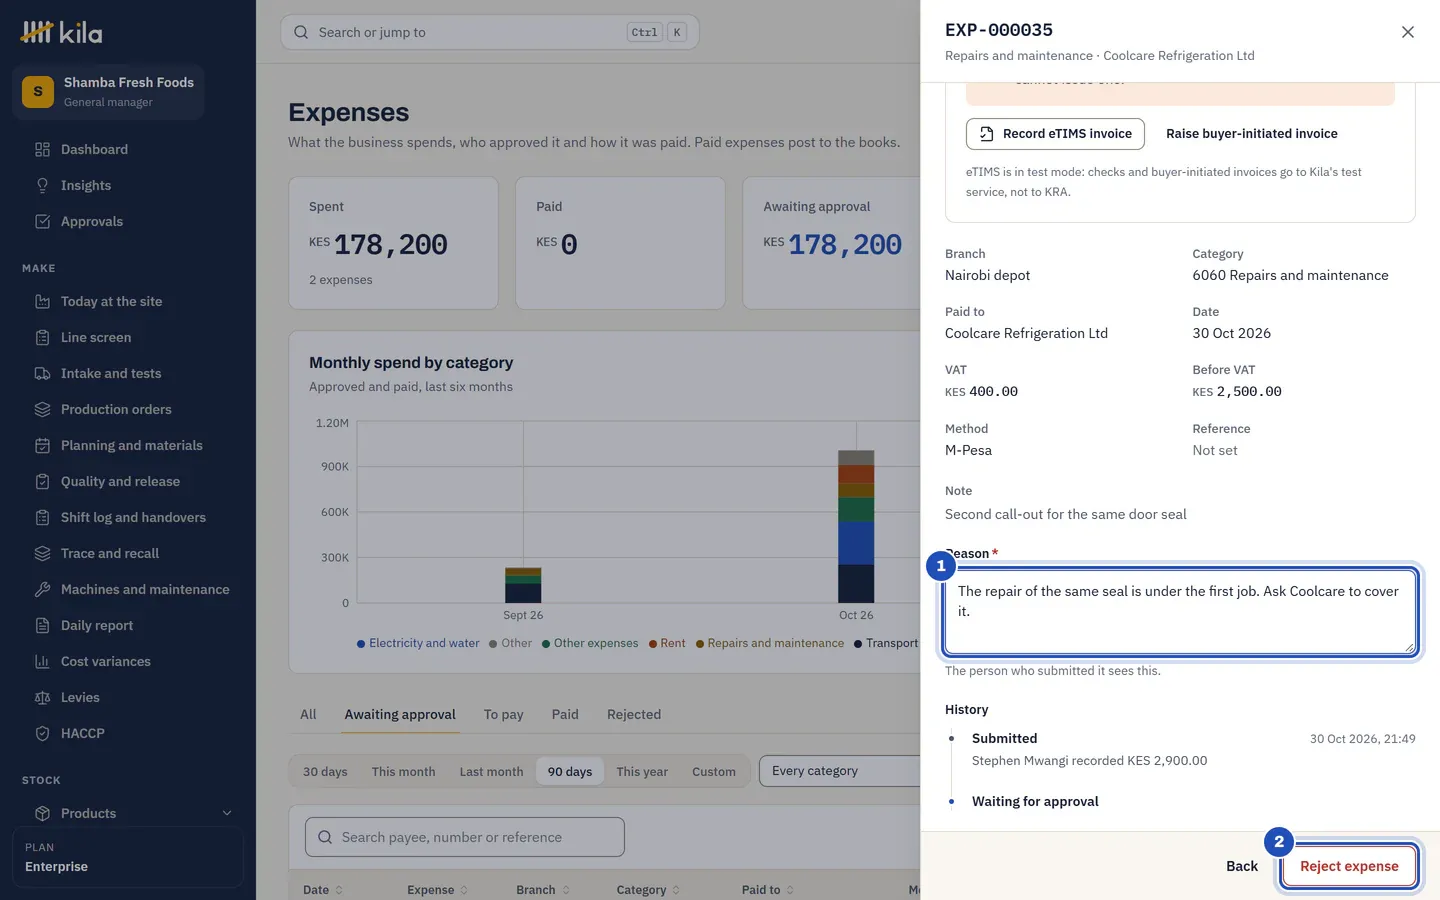This screenshot has width=1440, height=900.
Task: Click the Levies scales icon
Action: click(42, 697)
